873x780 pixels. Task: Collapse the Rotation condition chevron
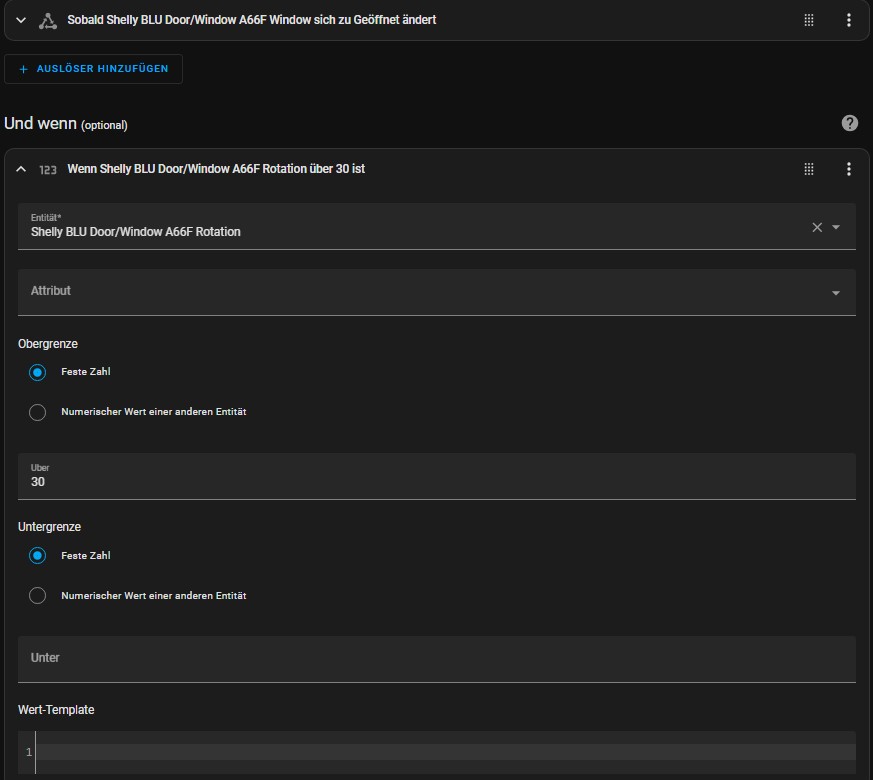(x=21, y=169)
